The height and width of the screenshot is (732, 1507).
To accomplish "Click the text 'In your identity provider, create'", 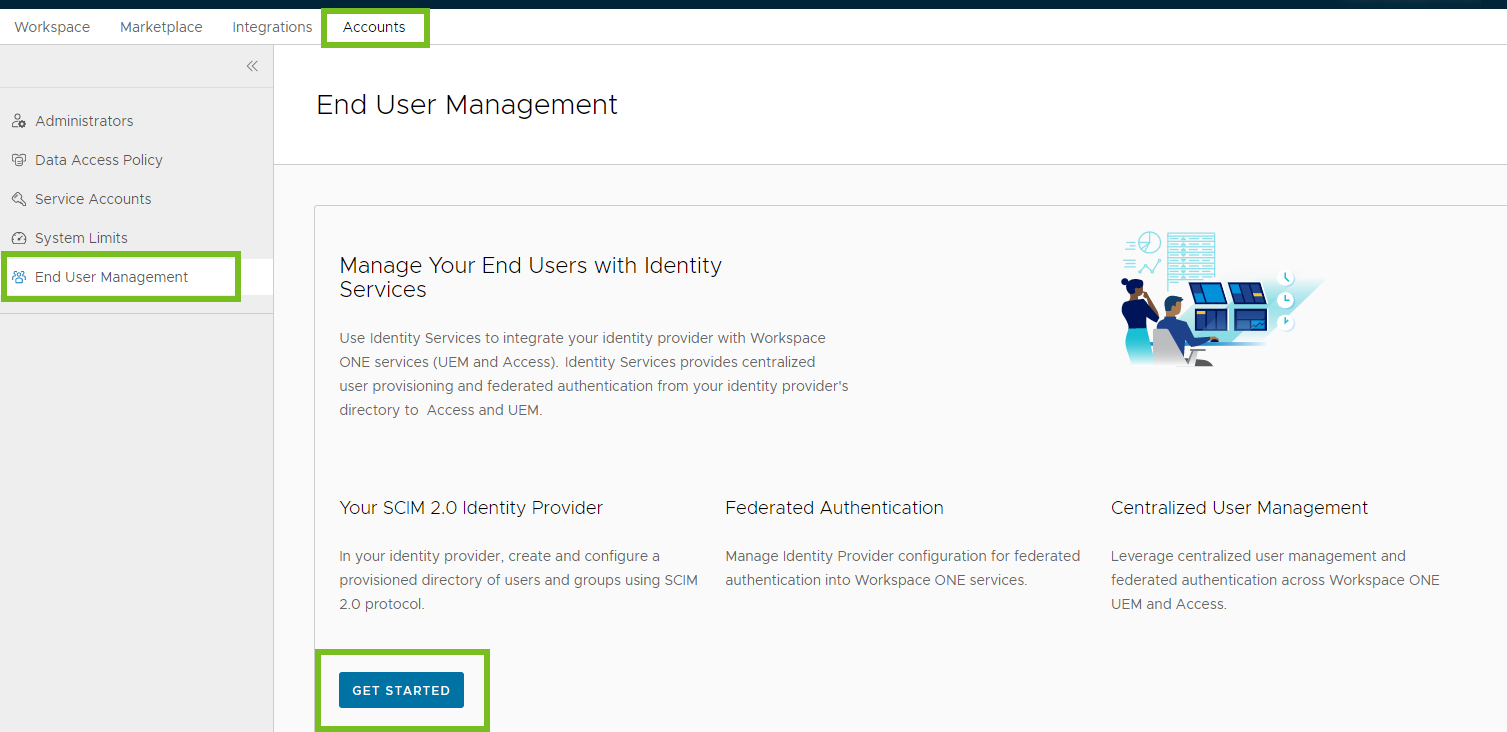I will tap(519, 580).
